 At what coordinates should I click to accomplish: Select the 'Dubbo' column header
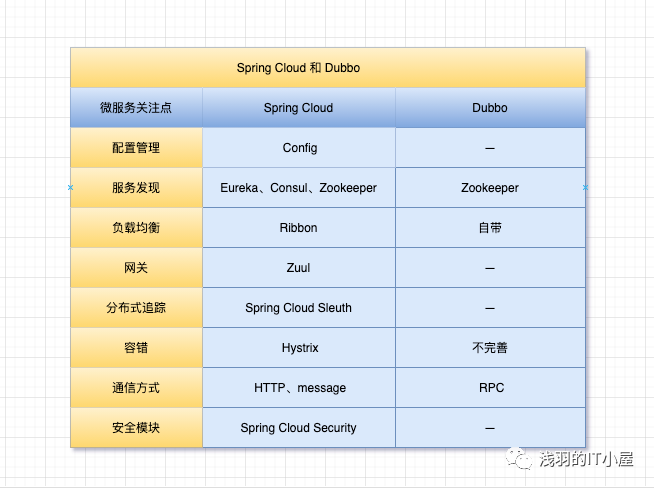(x=490, y=108)
